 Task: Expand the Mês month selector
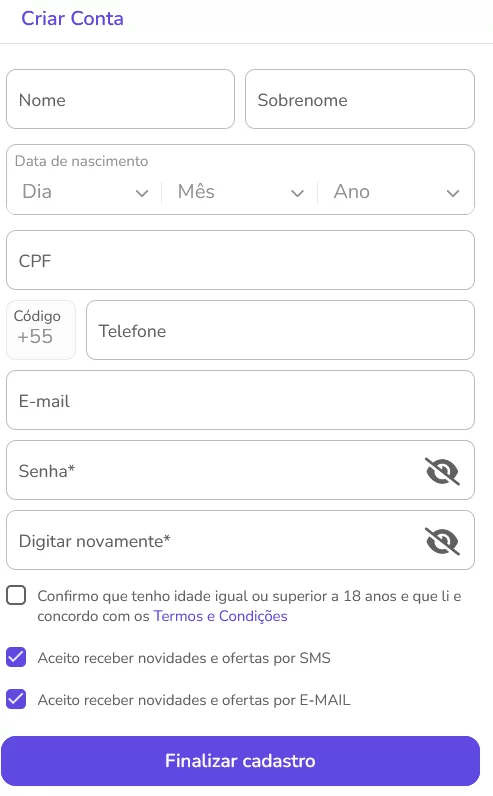coord(240,192)
